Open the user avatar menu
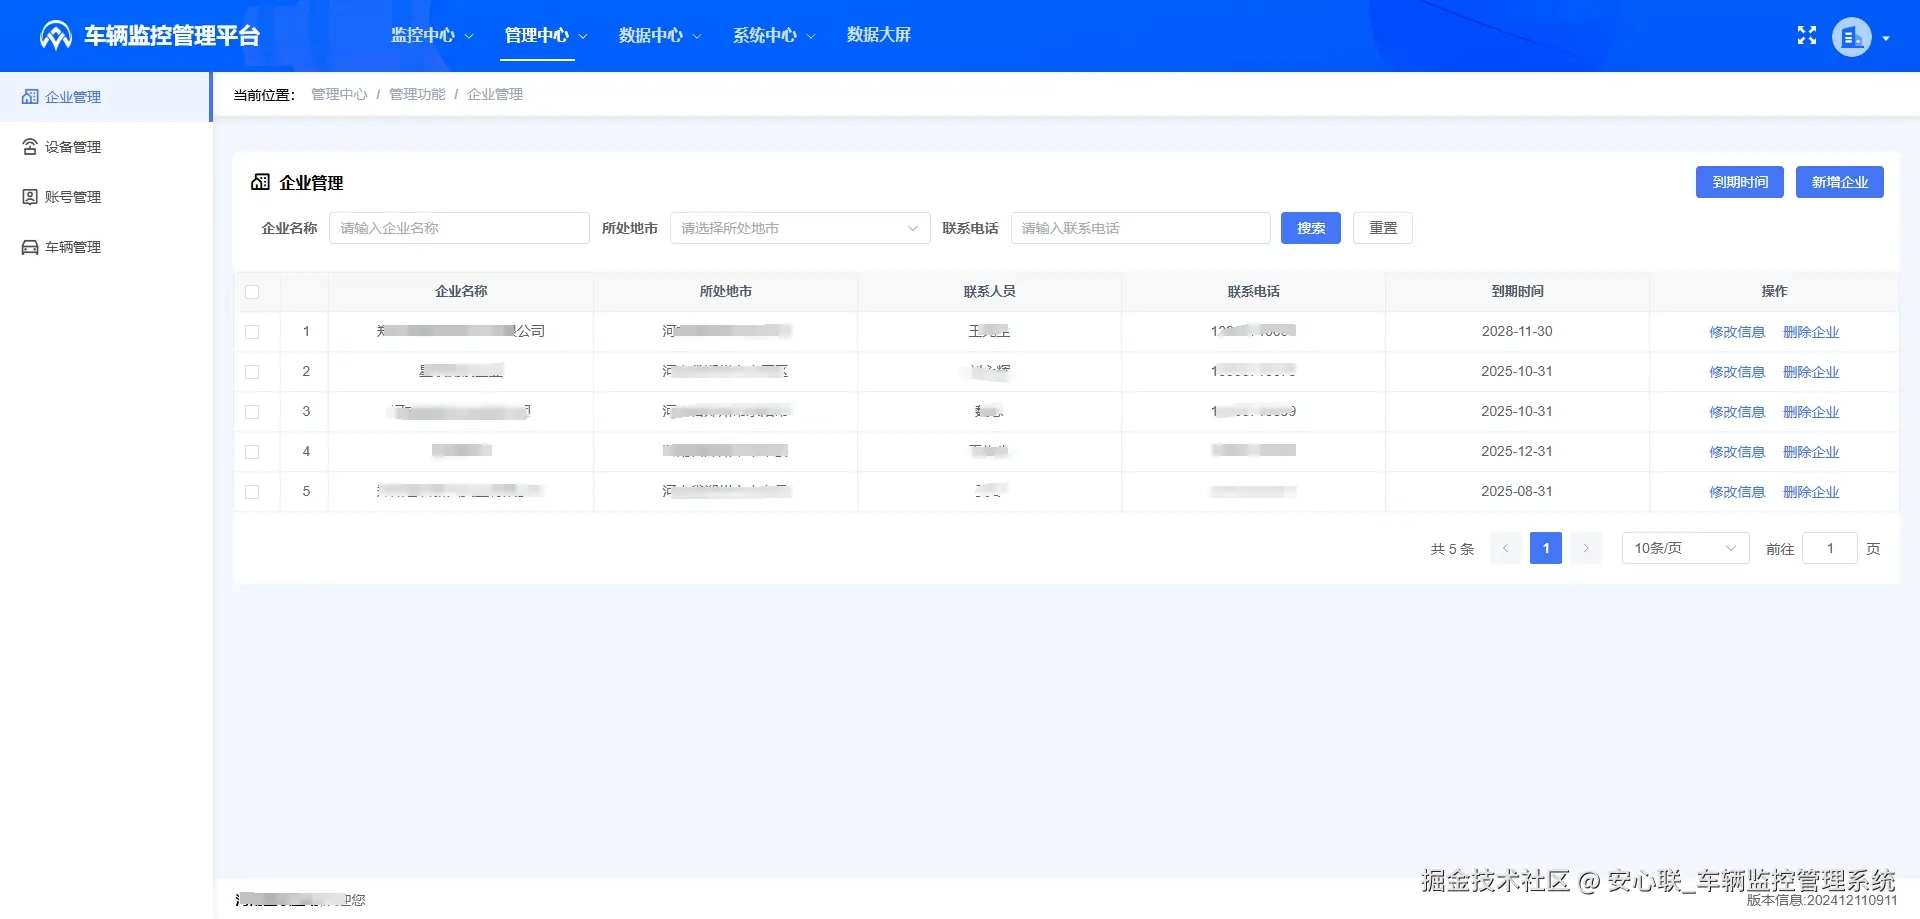 [x=1851, y=38]
